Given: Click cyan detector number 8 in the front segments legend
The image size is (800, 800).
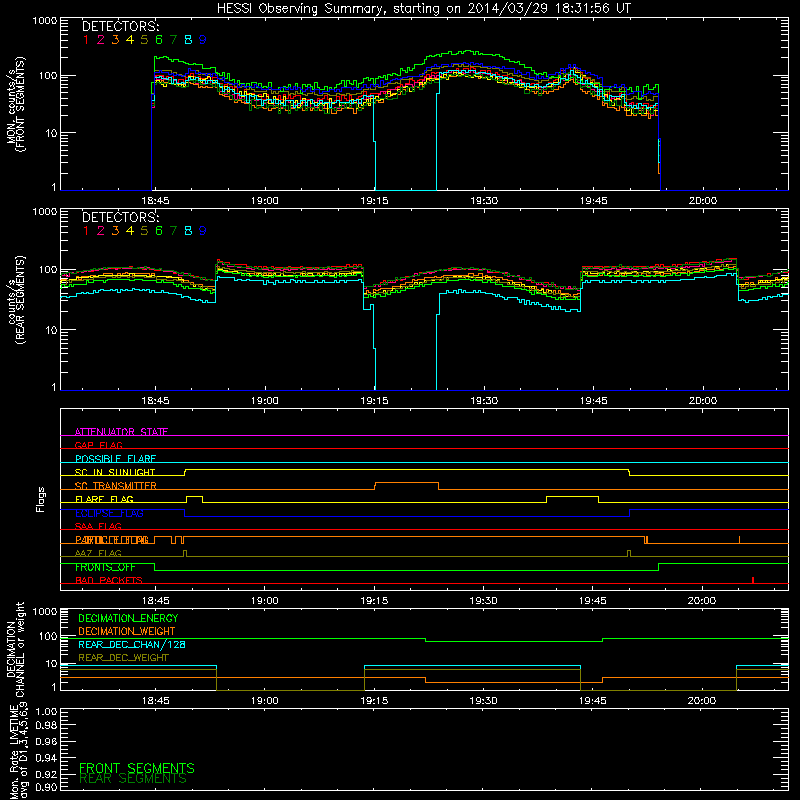Looking at the screenshot, I should (x=188, y=40).
